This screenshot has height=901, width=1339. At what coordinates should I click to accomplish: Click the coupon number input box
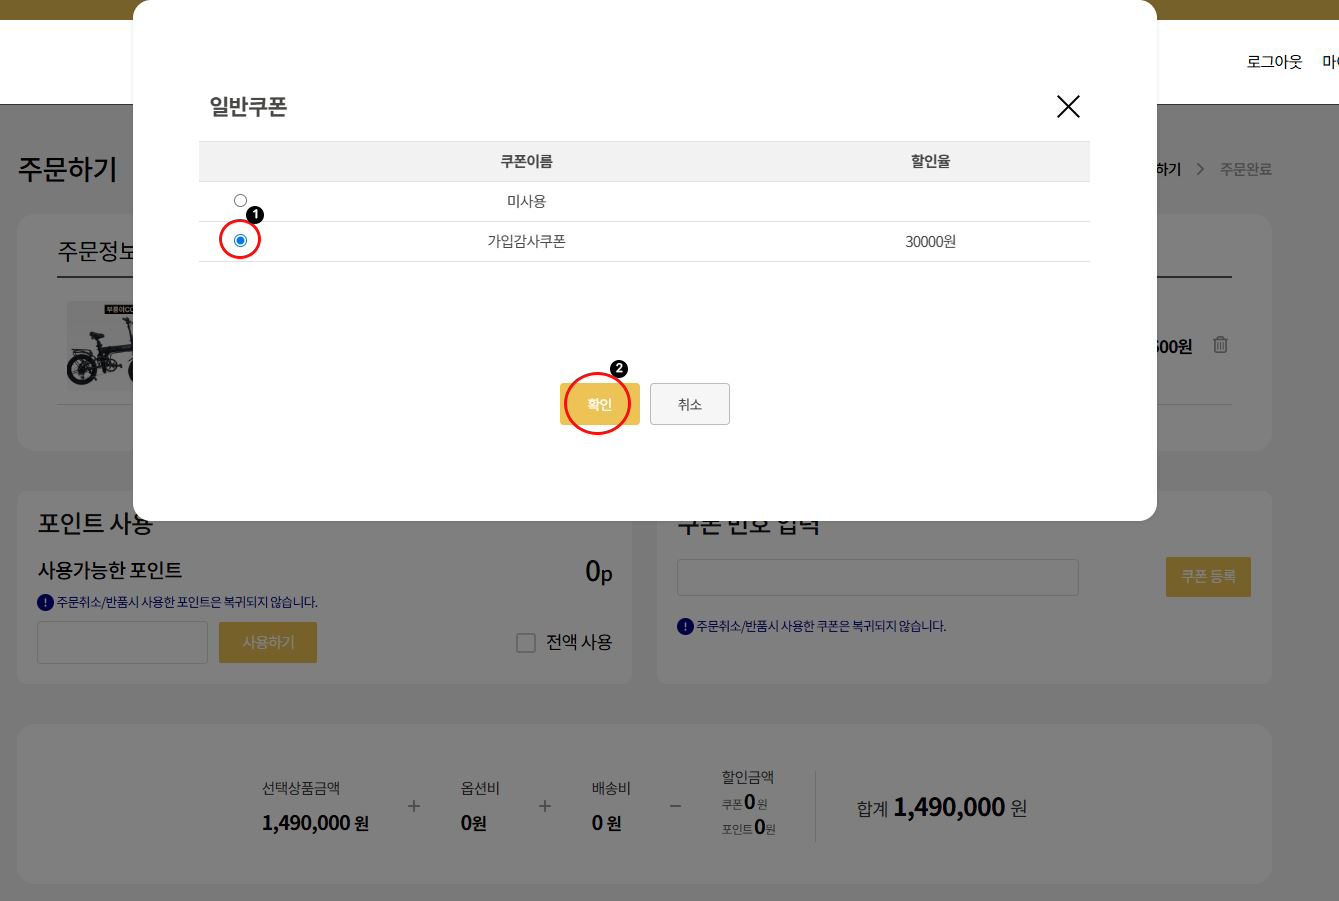[x=877, y=577]
